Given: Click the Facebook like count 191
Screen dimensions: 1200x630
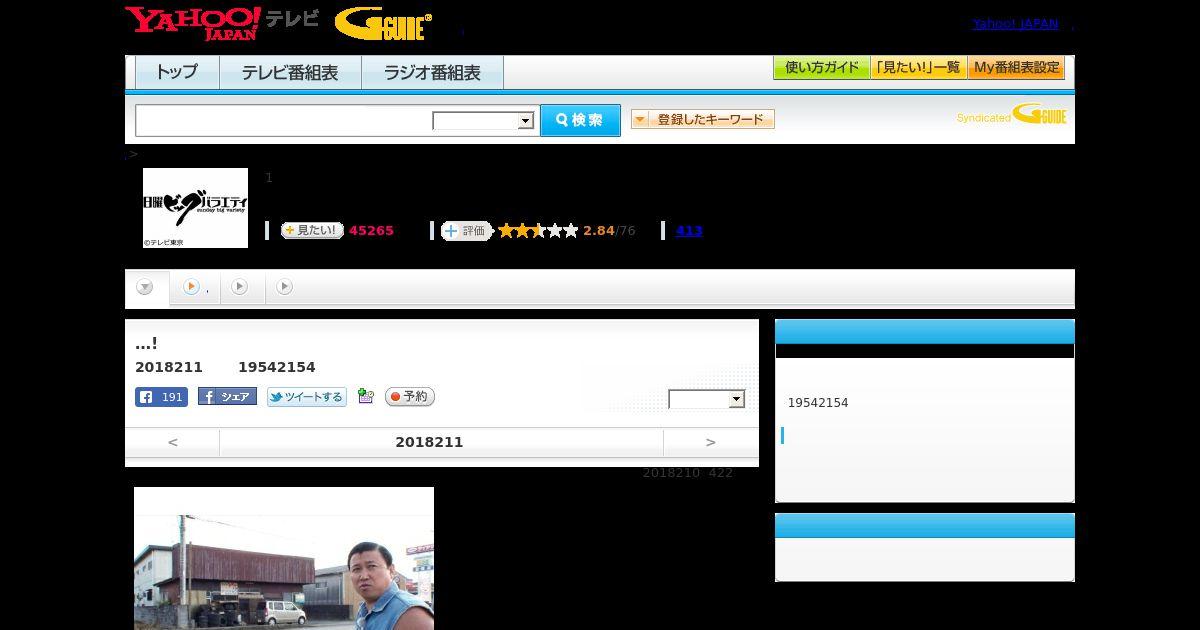Looking at the screenshot, I should coord(161,397).
